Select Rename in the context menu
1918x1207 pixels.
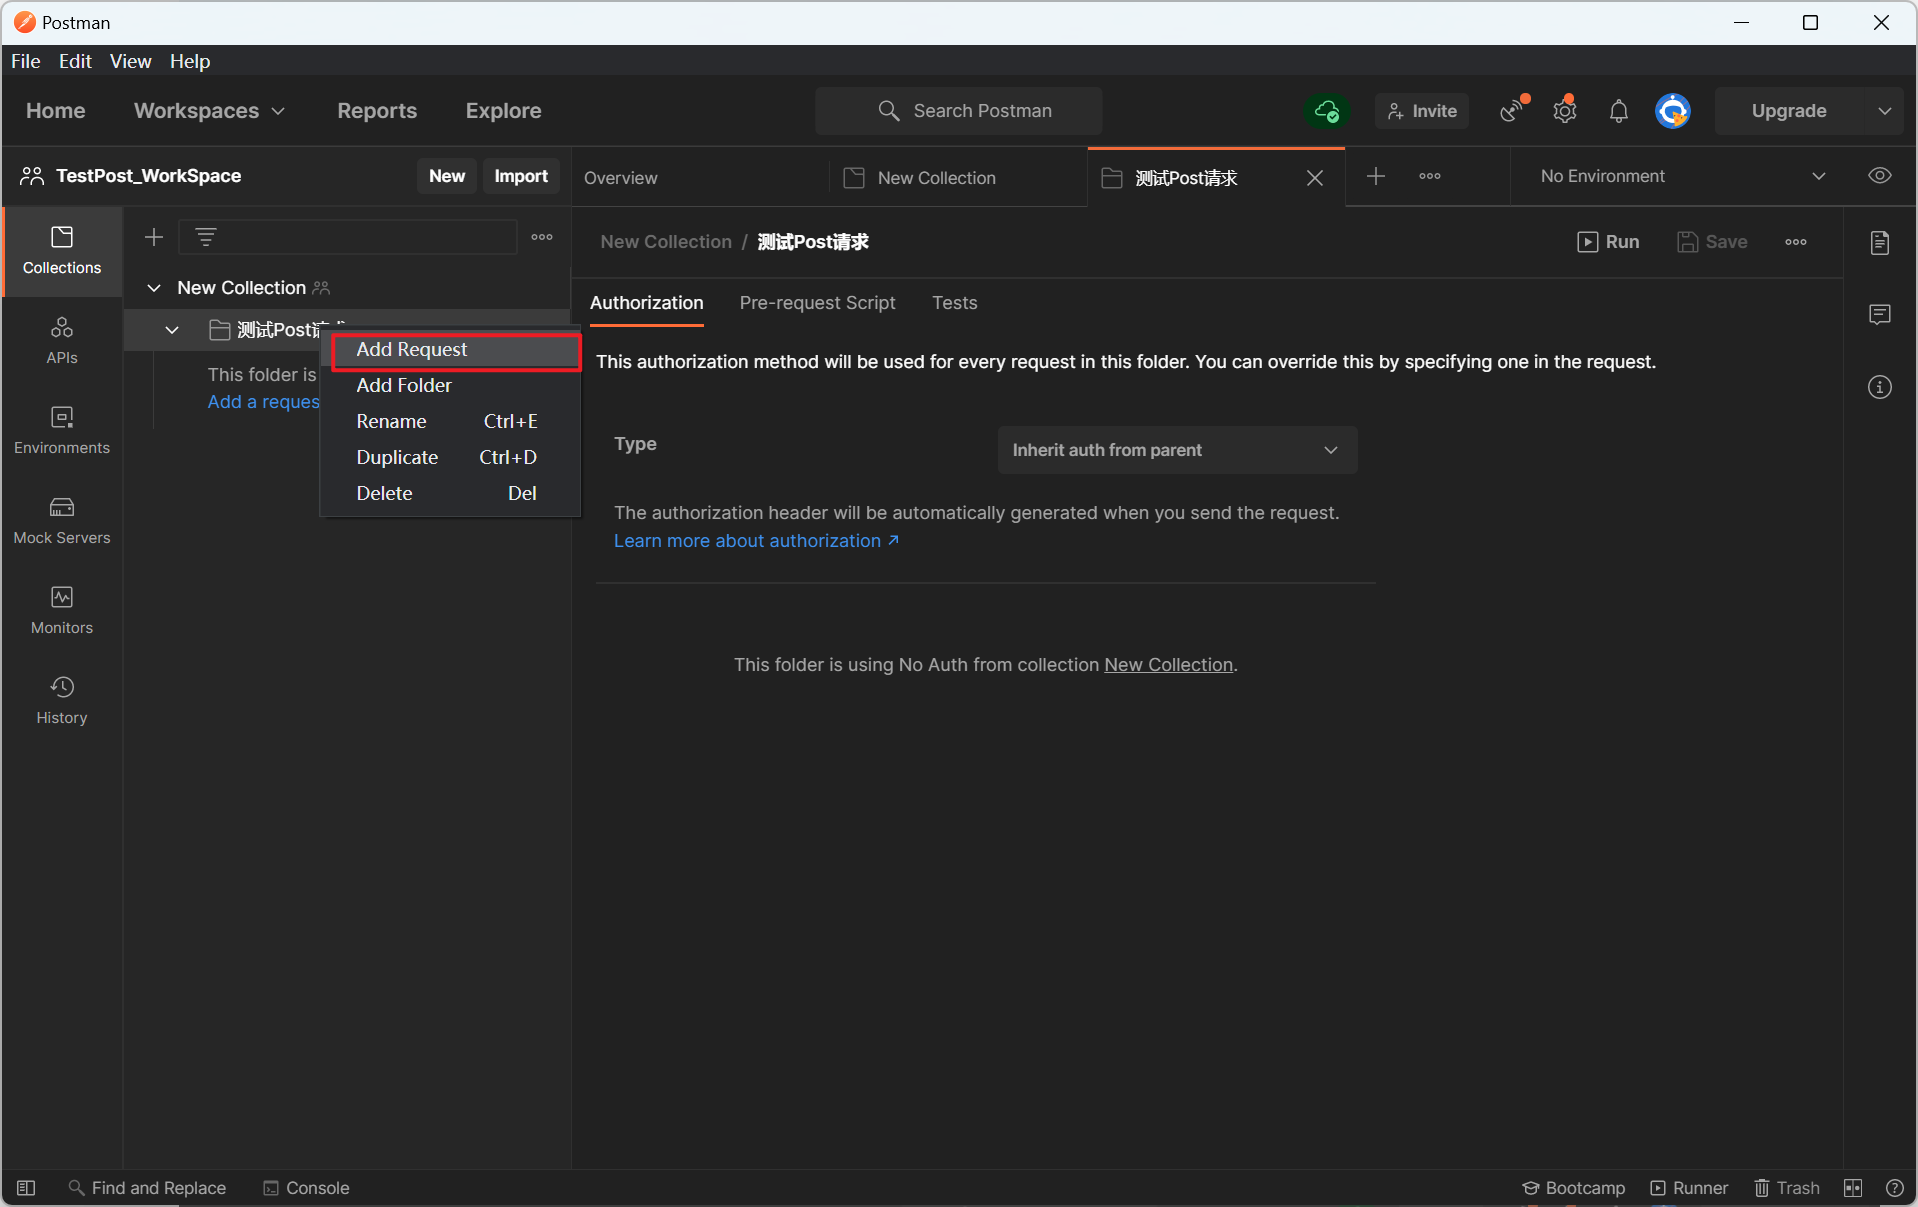450,422
